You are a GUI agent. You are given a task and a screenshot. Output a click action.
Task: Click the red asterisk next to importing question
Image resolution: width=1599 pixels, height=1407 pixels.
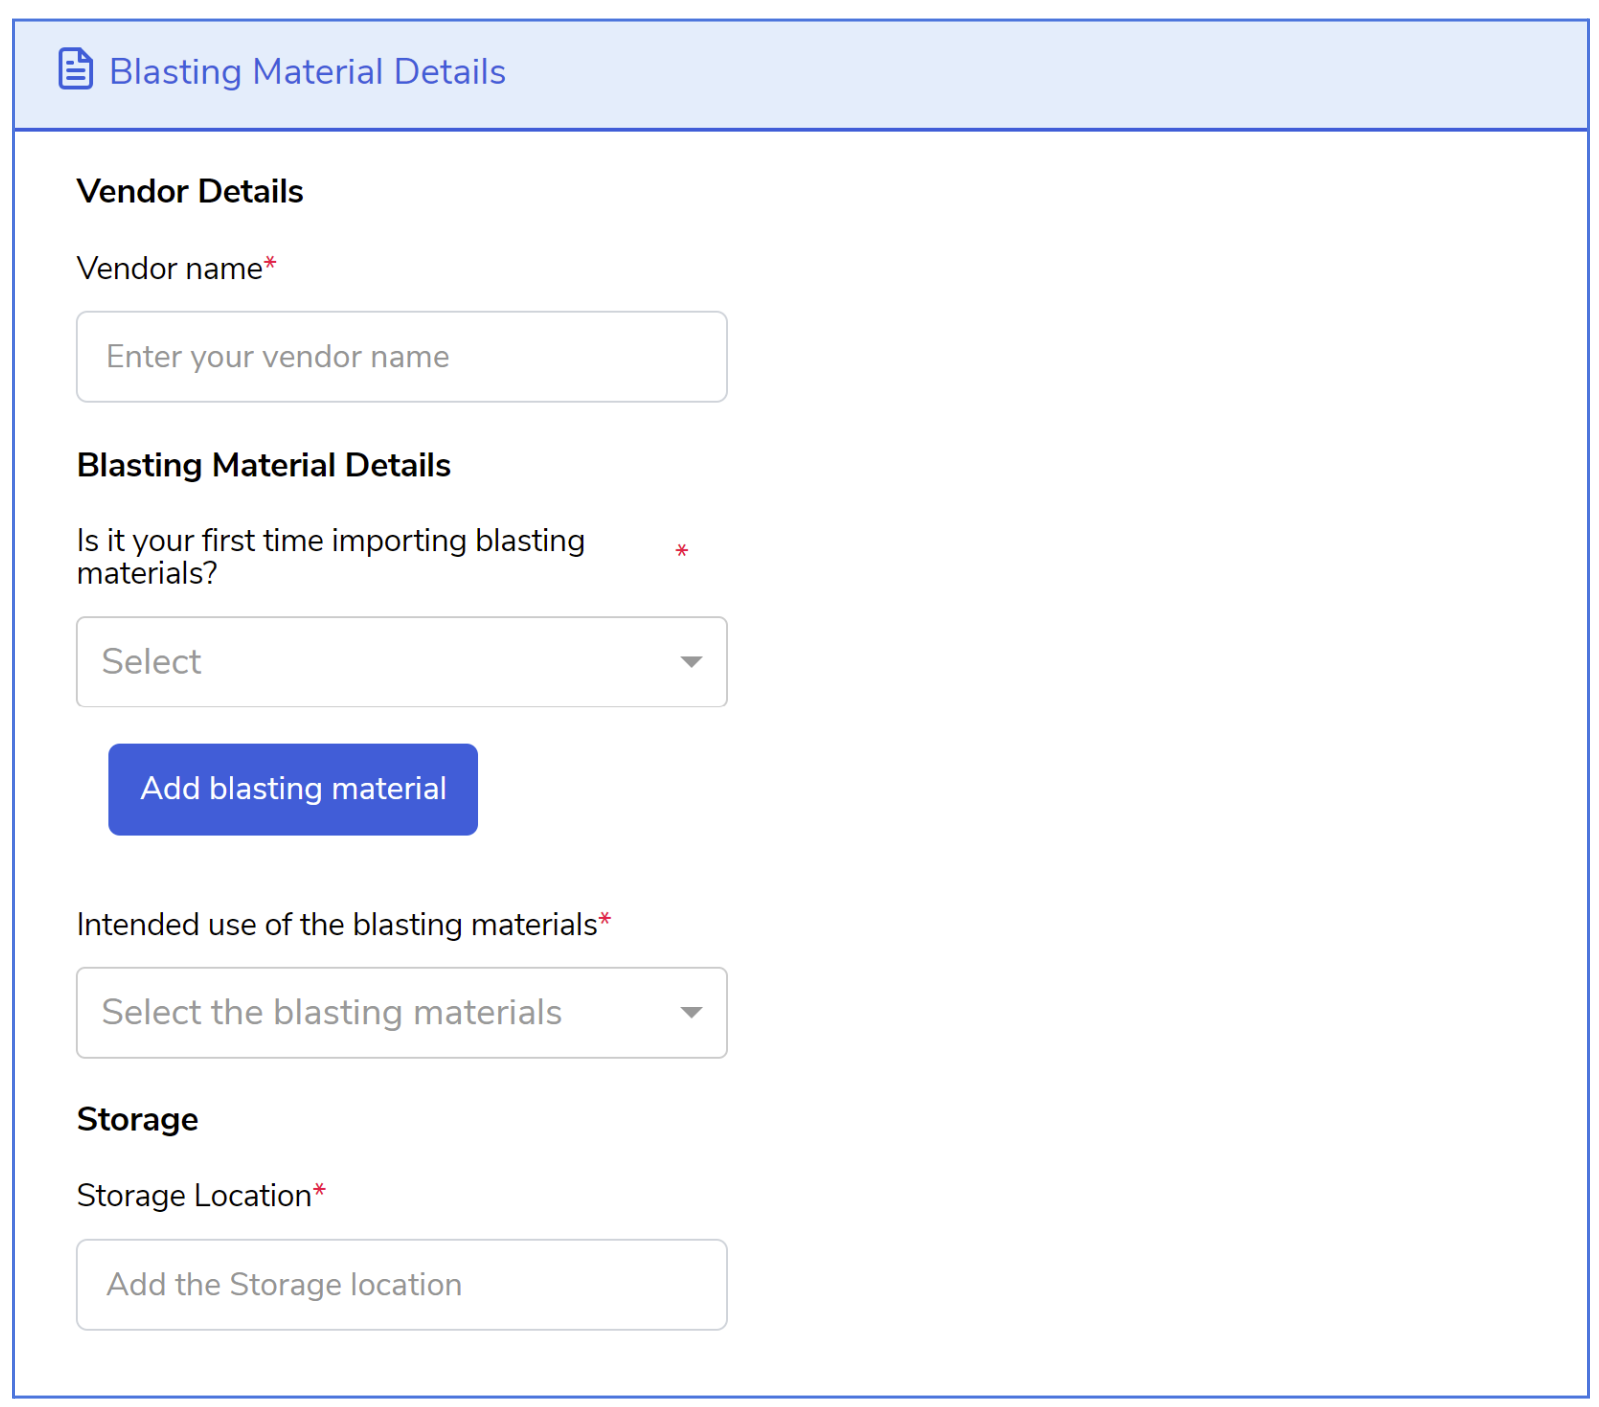click(682, 551)
